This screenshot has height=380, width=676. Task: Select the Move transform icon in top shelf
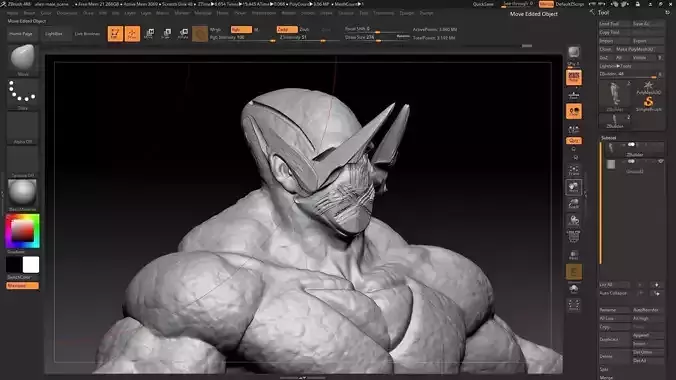149,34
